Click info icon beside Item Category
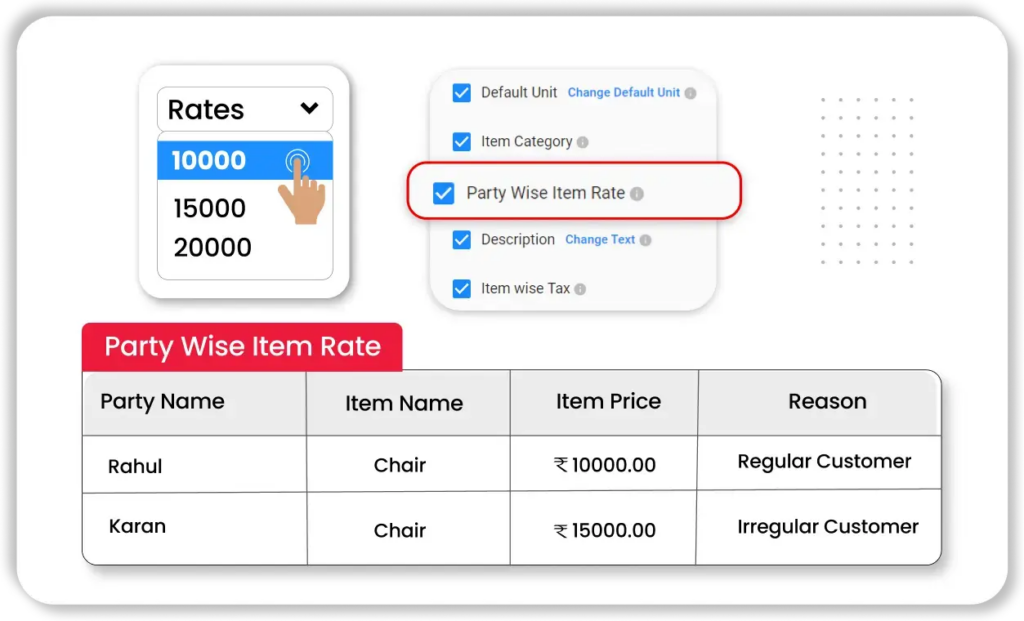The image size is (1024, 621). pos(583,142)
